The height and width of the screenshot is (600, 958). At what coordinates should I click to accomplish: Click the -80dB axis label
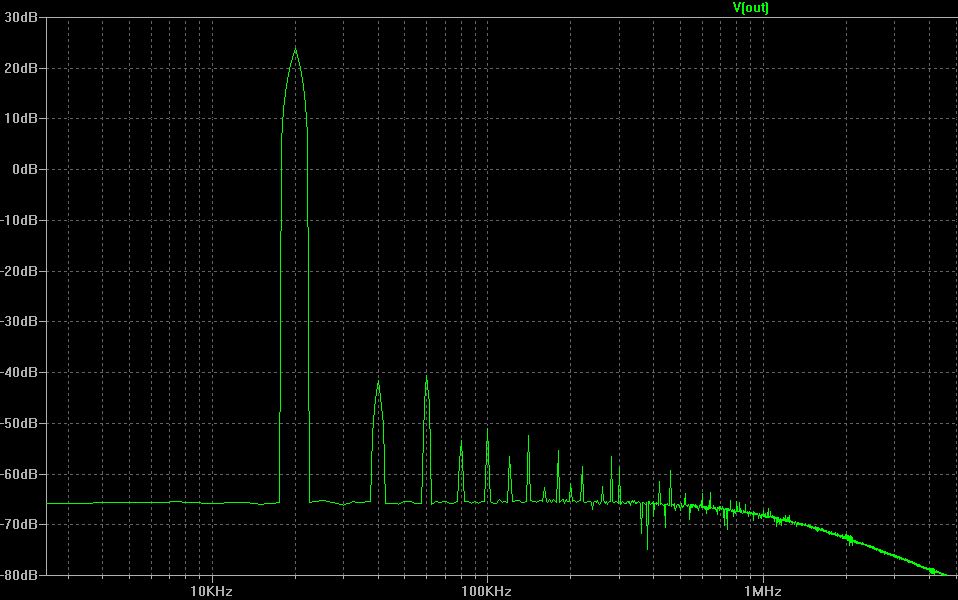tap(19, 575)
